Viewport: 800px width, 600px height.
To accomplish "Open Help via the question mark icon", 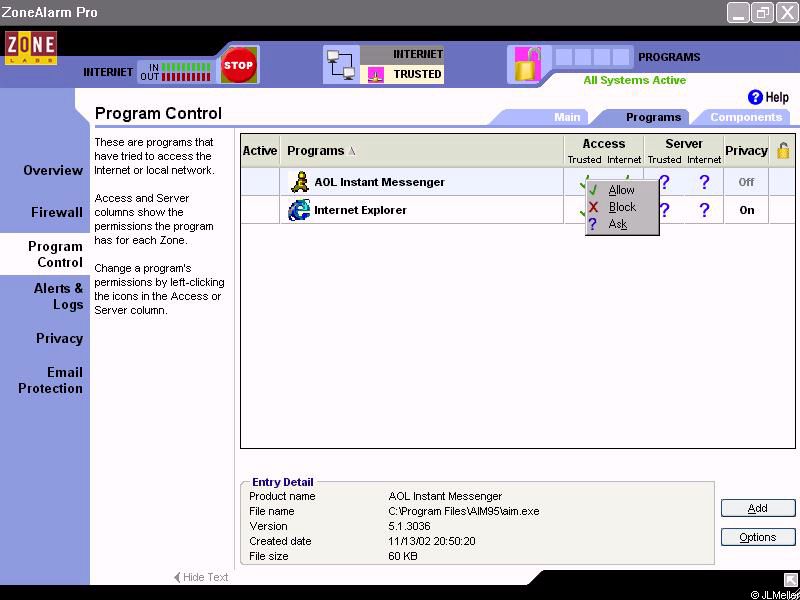I will pyautogui.click(x=755, y=97).
